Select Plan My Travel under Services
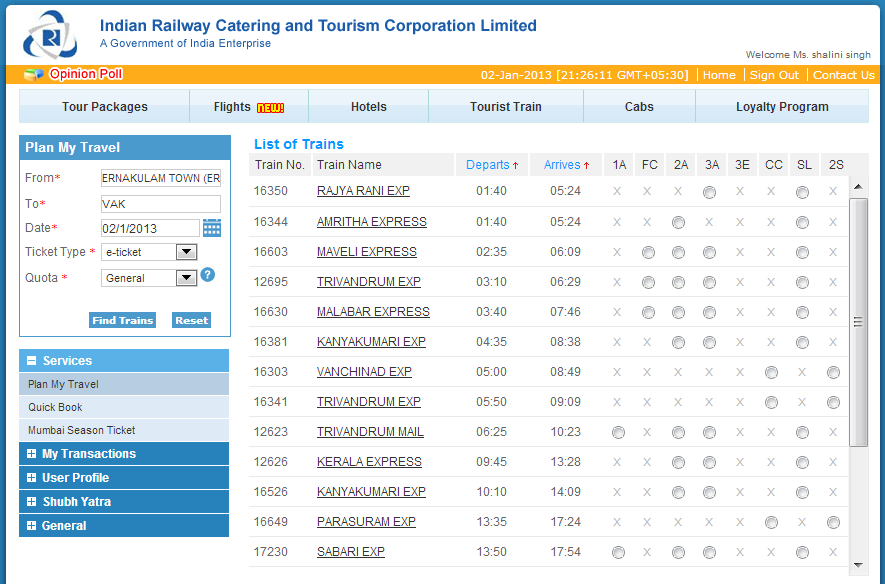Image resolution: width=885 pixels, height=584 pixels. [x=124, y=384]
